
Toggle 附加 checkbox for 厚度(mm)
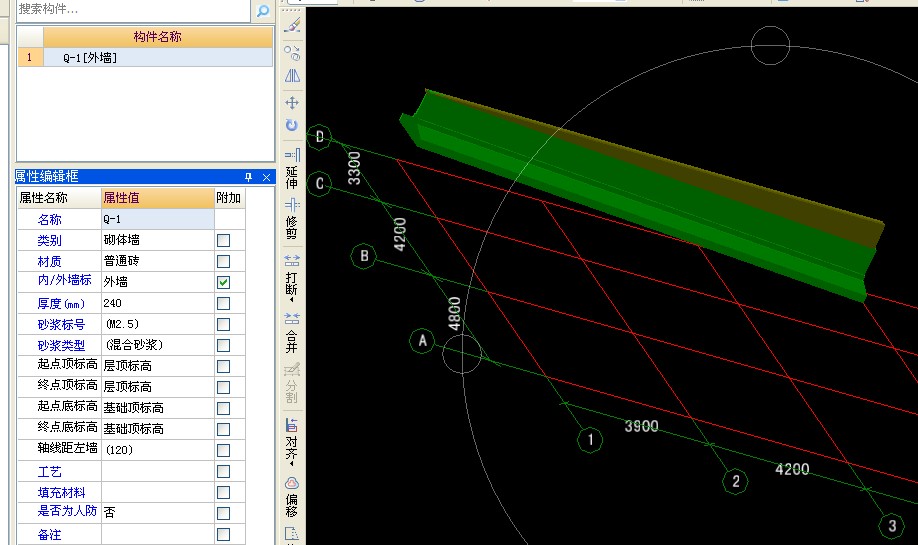(223, 303)
